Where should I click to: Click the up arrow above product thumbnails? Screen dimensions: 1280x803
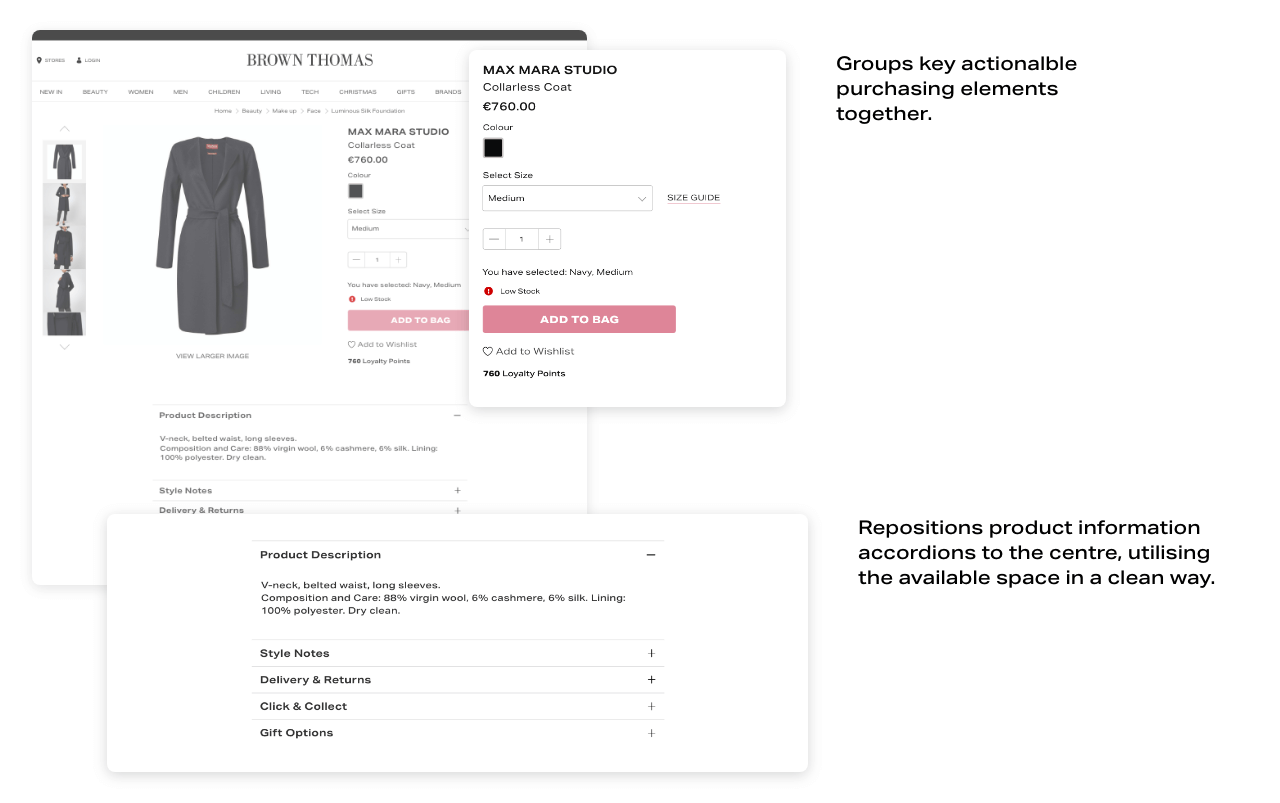64,128
